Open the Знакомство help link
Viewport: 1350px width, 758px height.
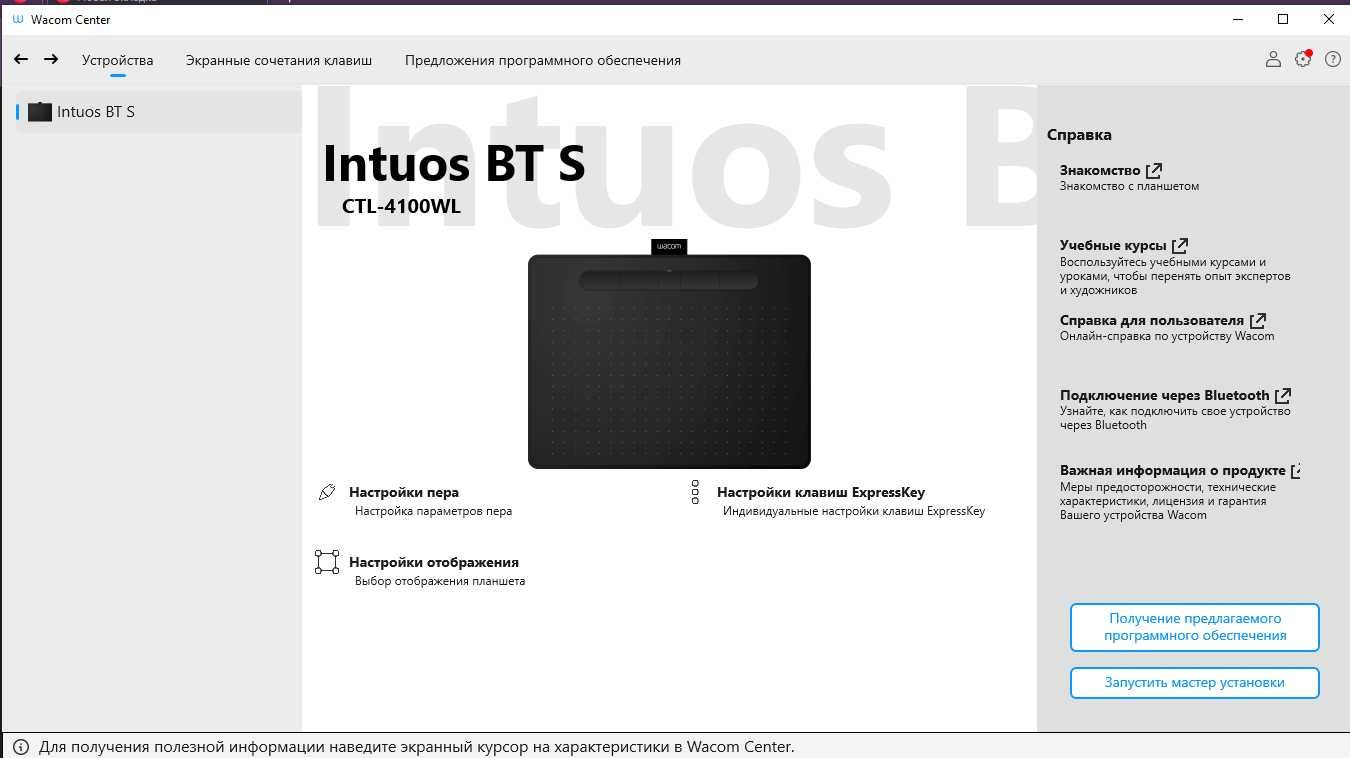coord(1100,171)
